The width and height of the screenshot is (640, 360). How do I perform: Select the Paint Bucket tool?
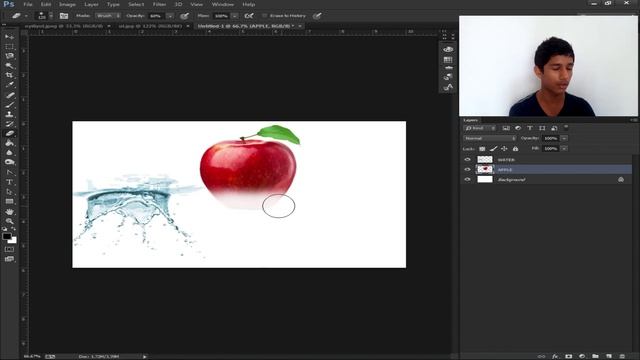(9, 143)
